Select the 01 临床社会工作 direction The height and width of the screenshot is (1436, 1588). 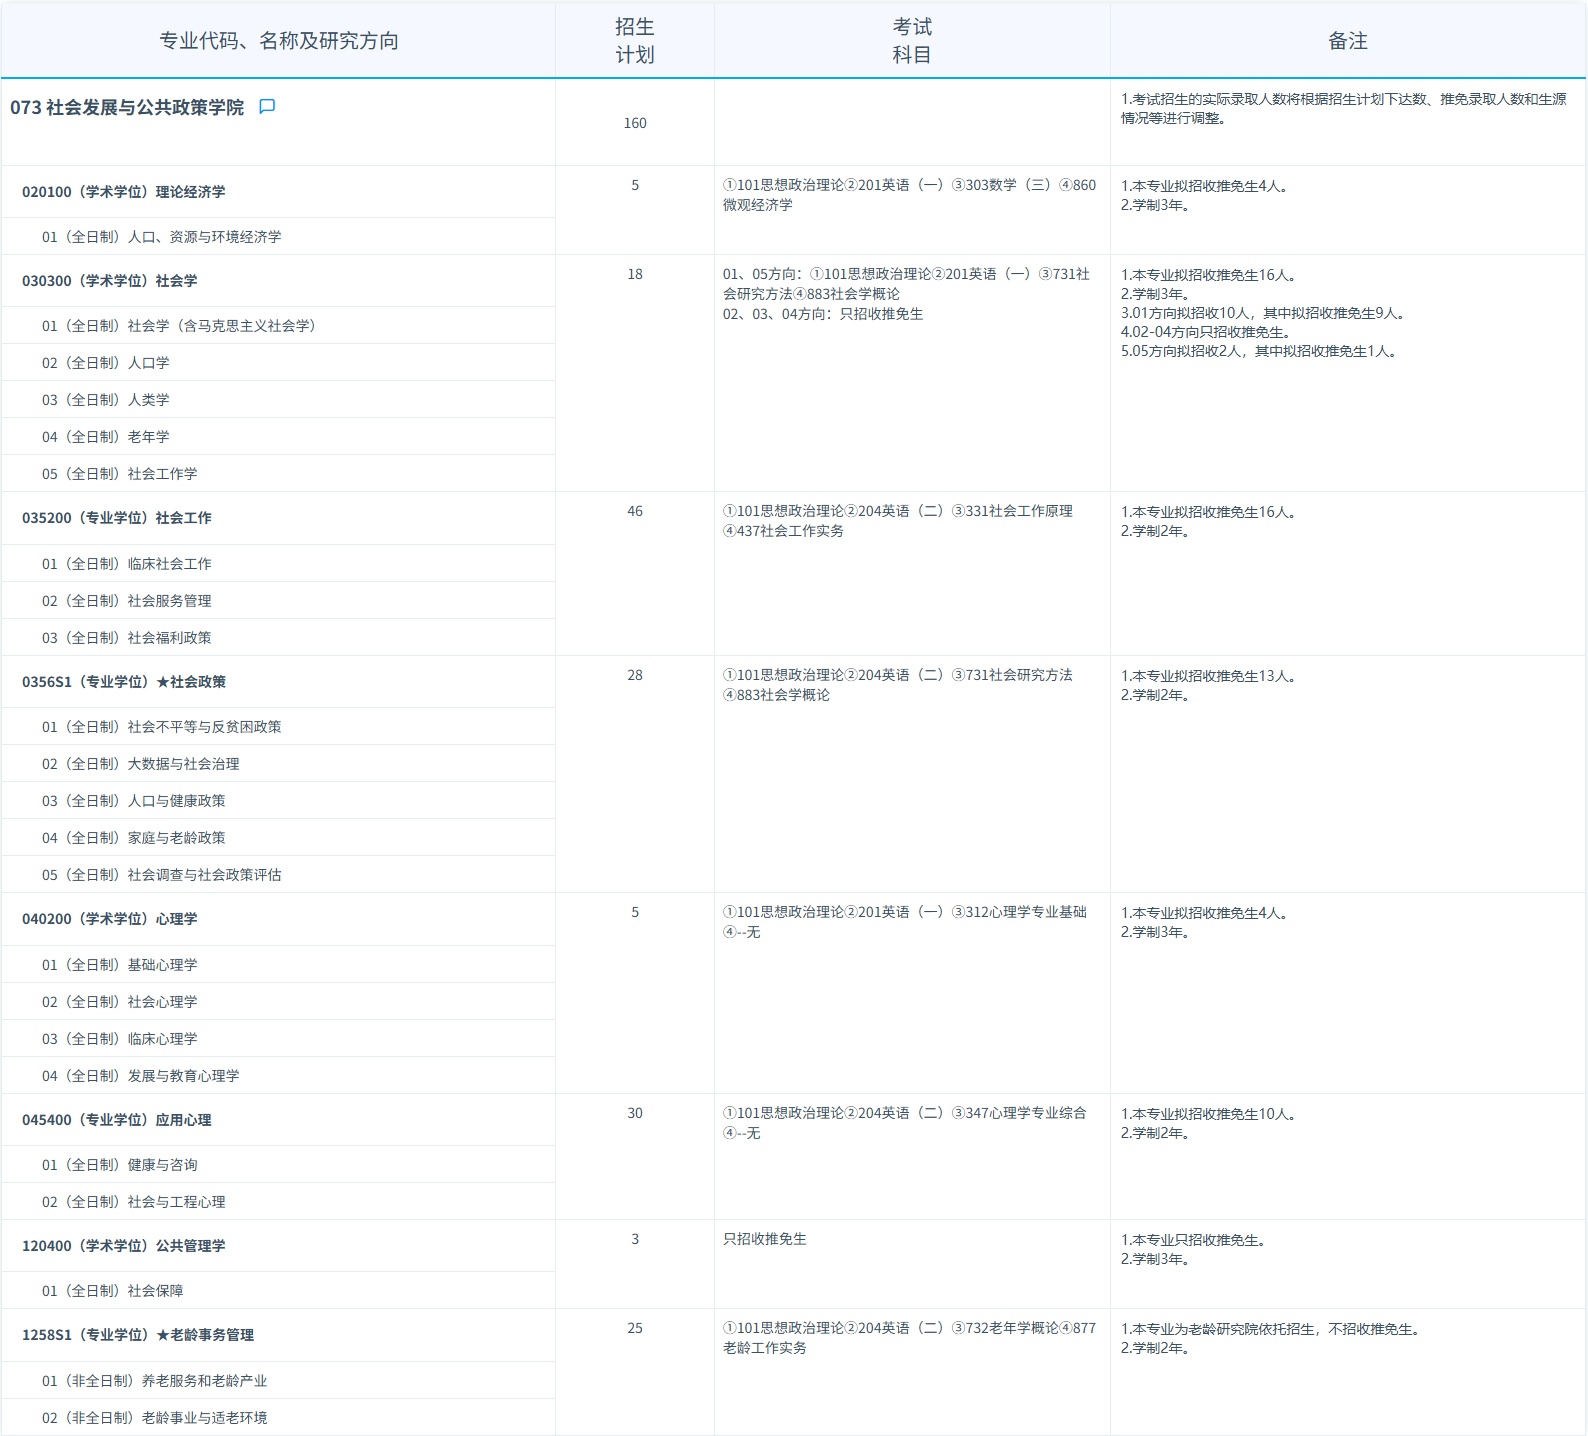pyautogui.click(x=127, y=564)
